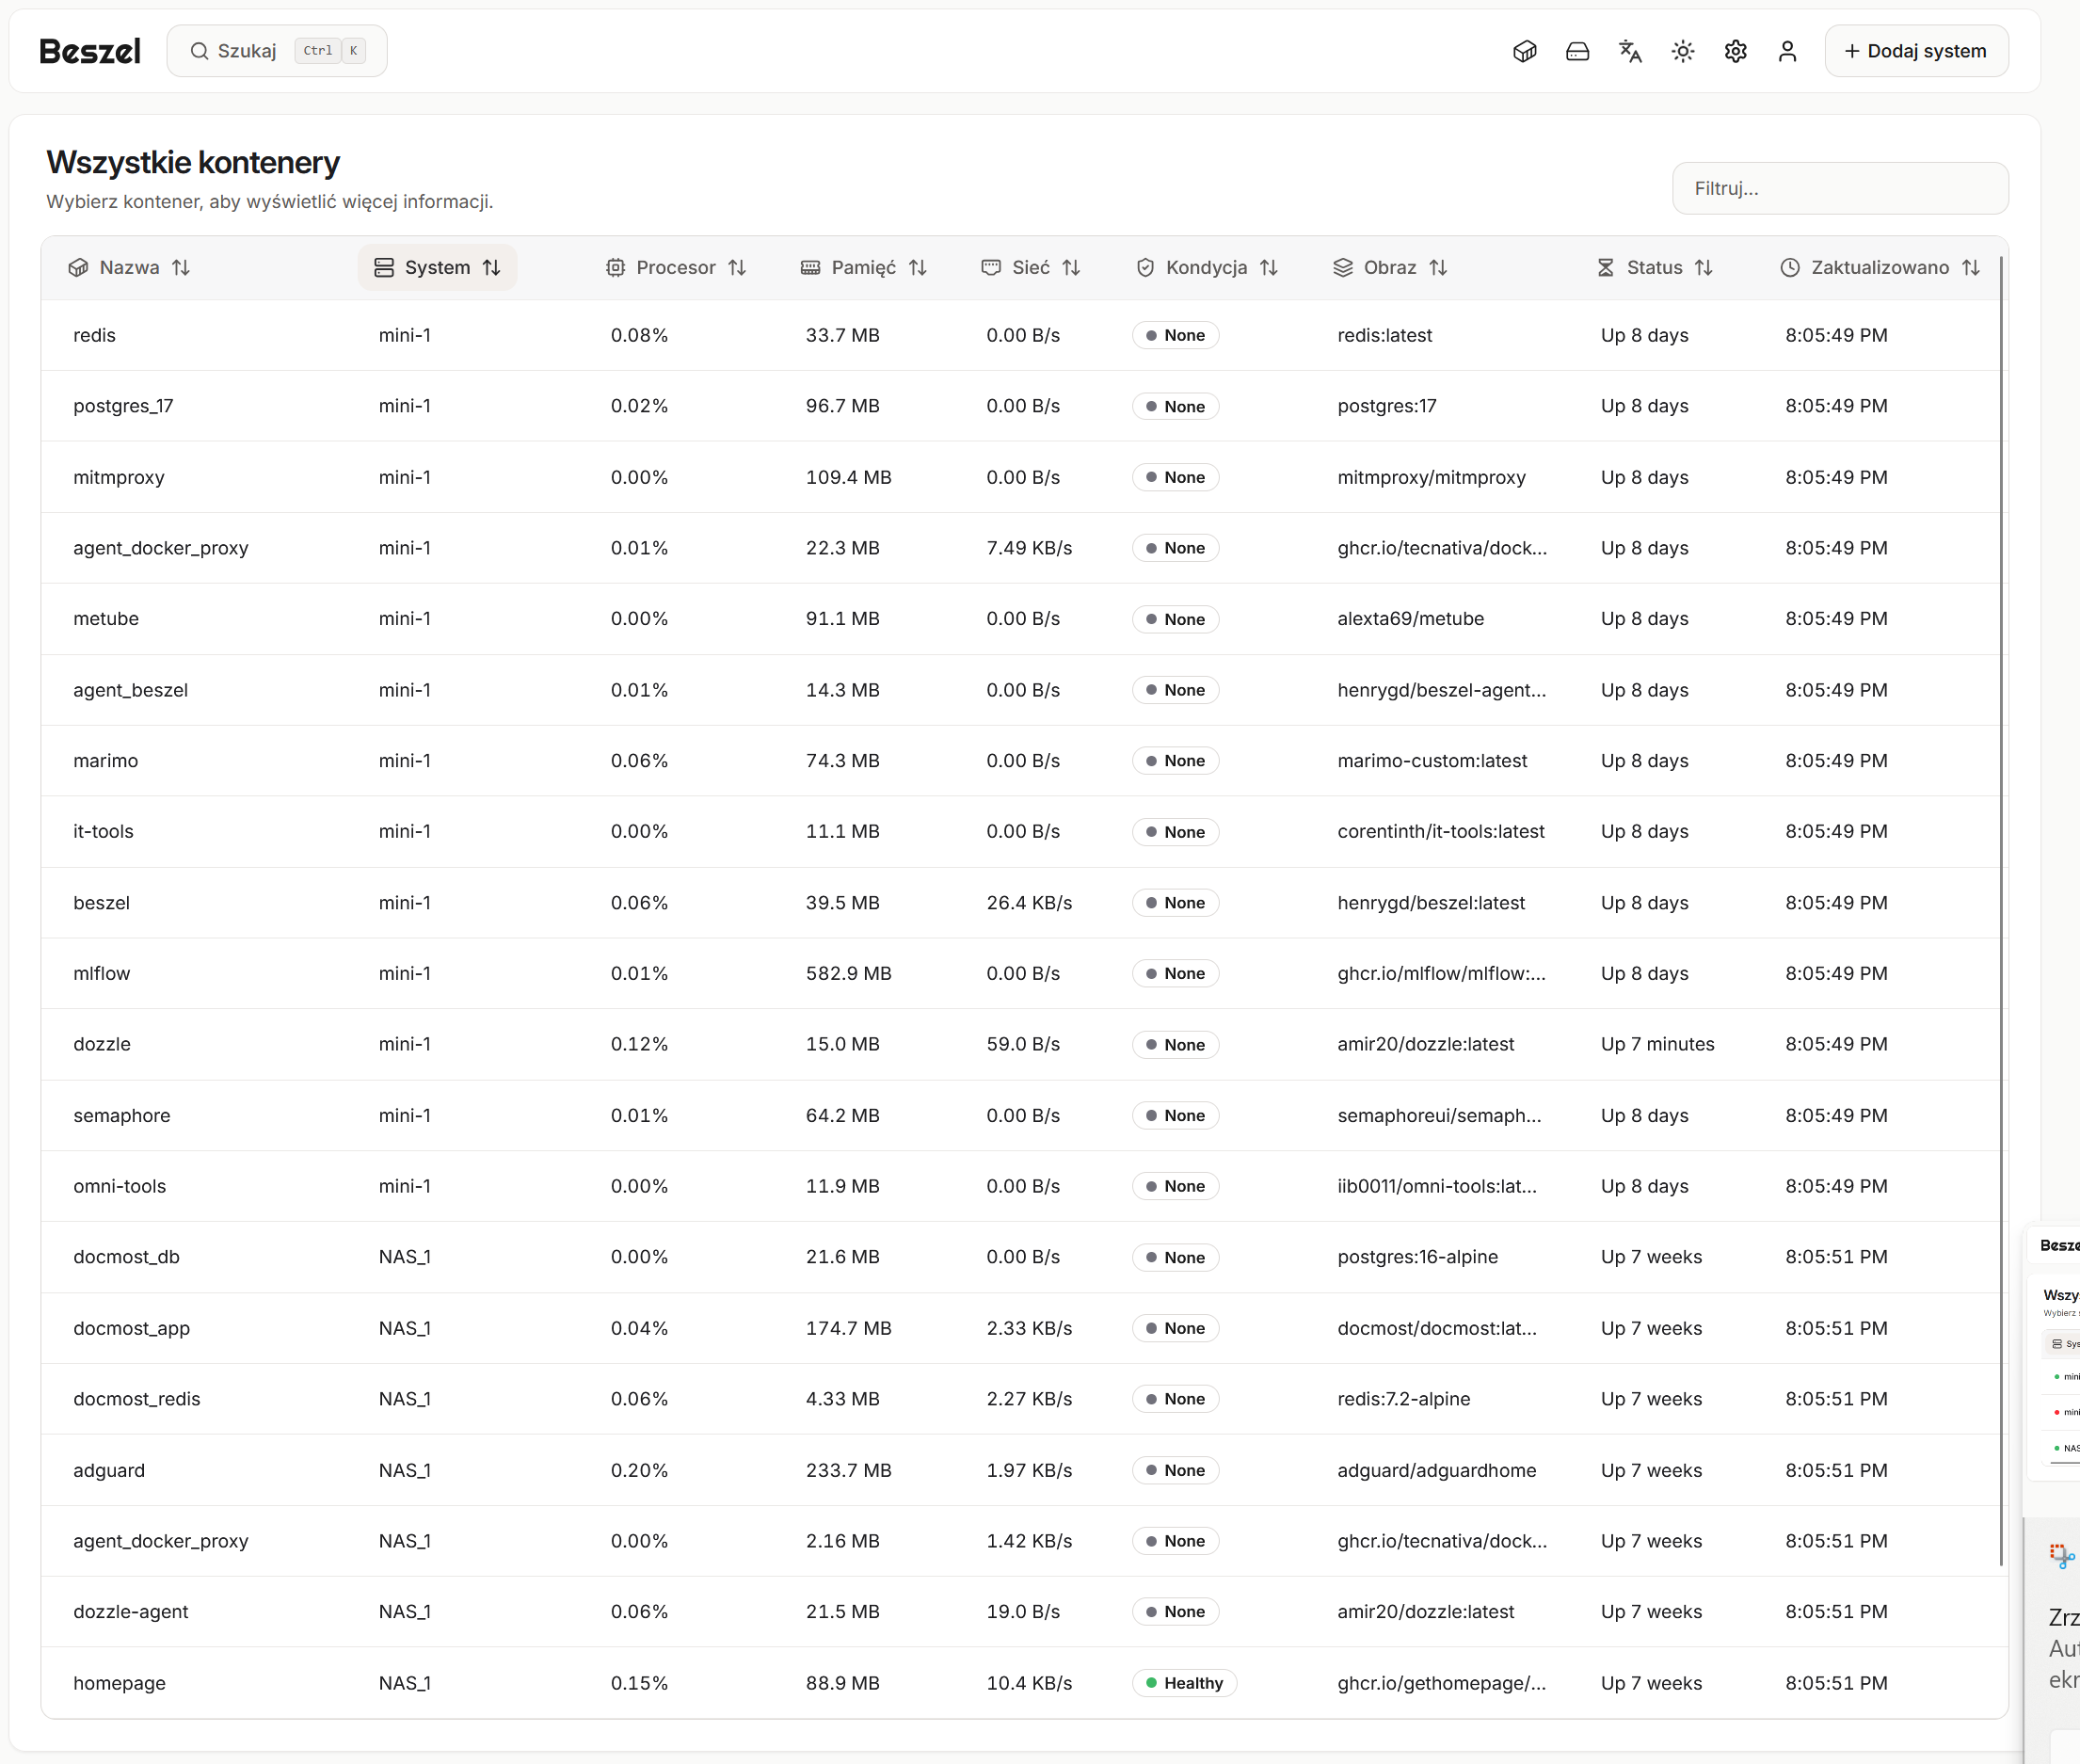Sort by the Zaktualizowano column
The width and height of the screenshot is (2080, 1764).
tap(1880, 267)
